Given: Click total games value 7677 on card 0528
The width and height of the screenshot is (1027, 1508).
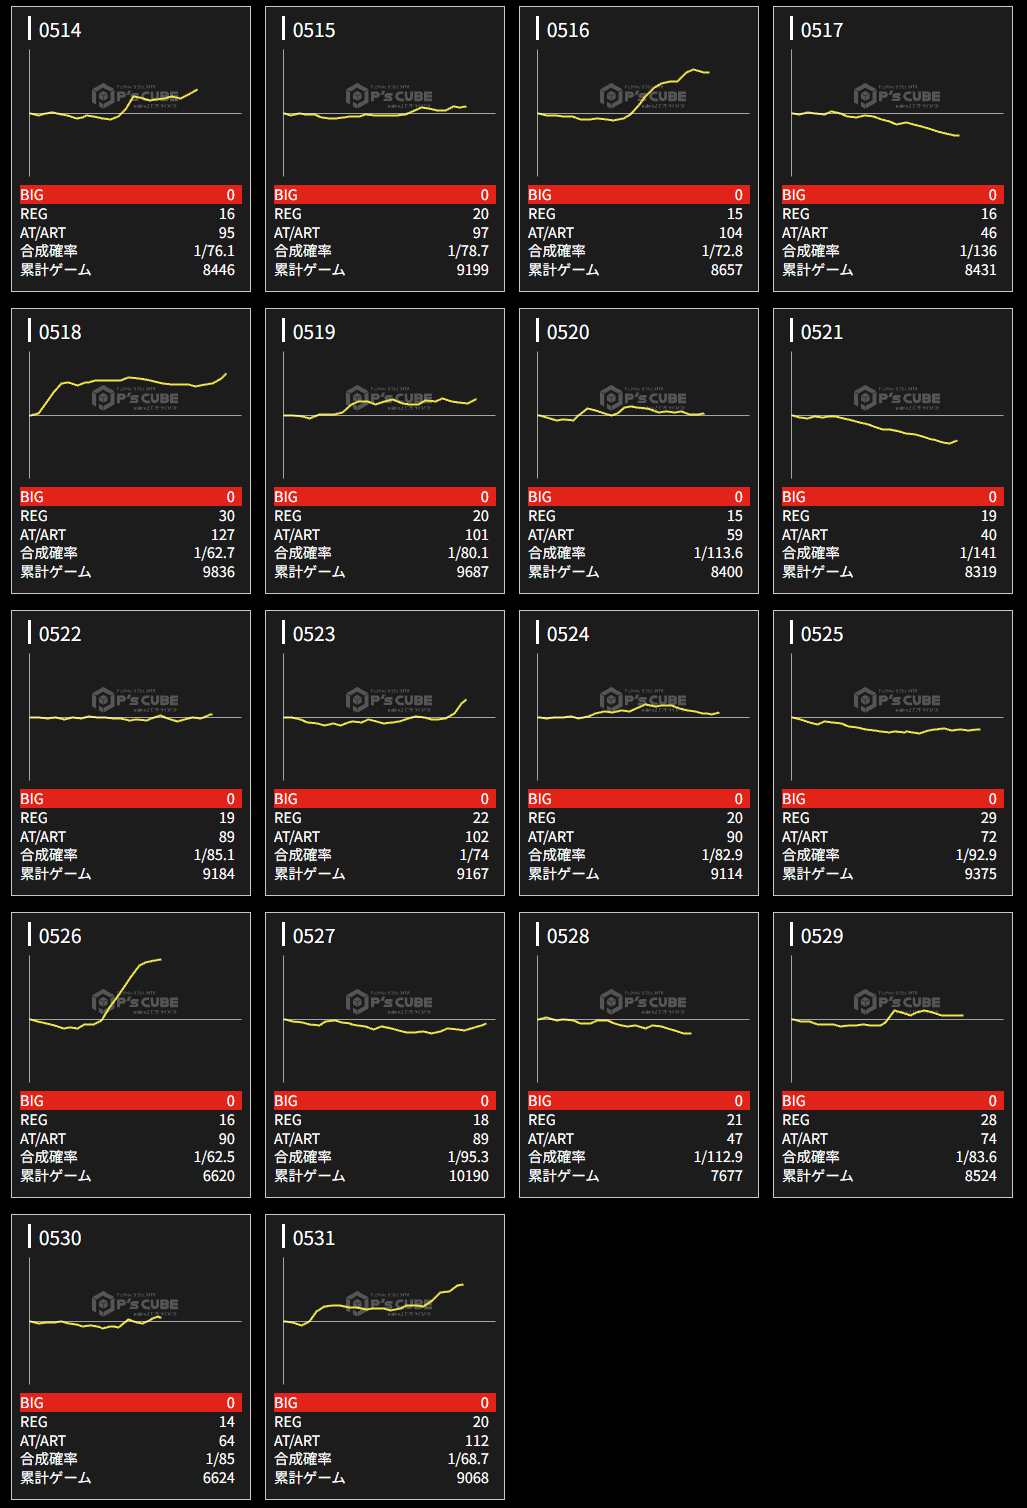Looking at the screenshot, I should [727, 1176].
